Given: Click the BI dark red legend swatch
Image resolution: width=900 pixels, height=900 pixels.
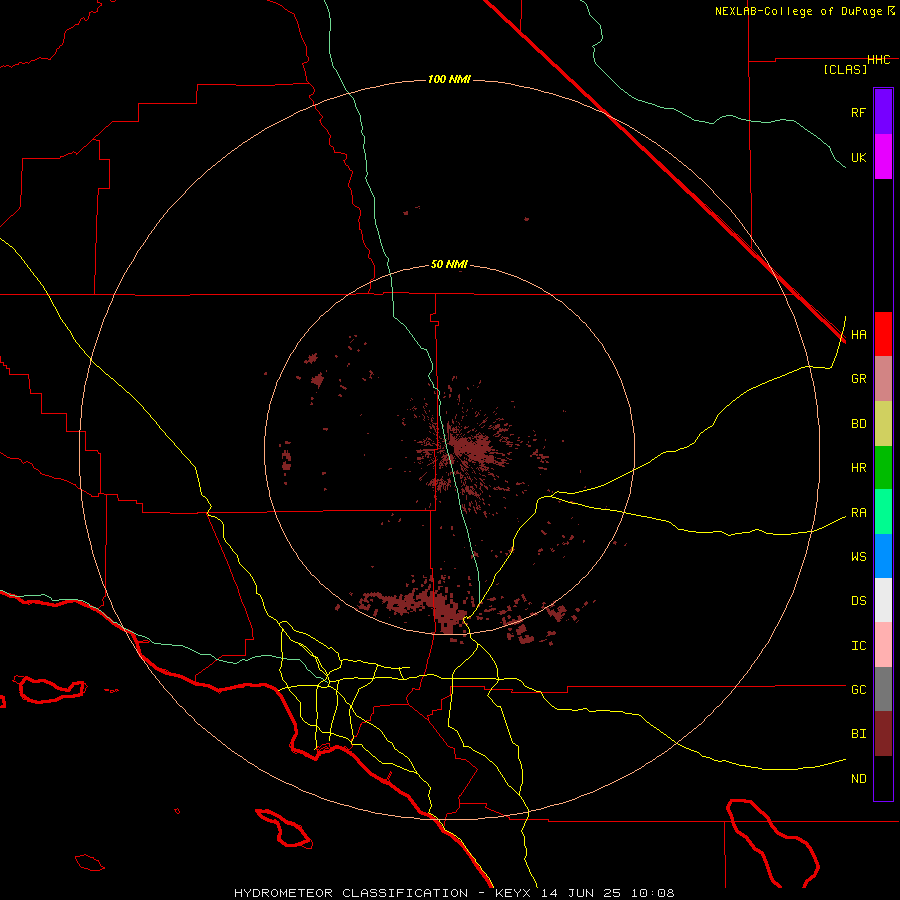Looking at the screenshot, I should [883, 734].
